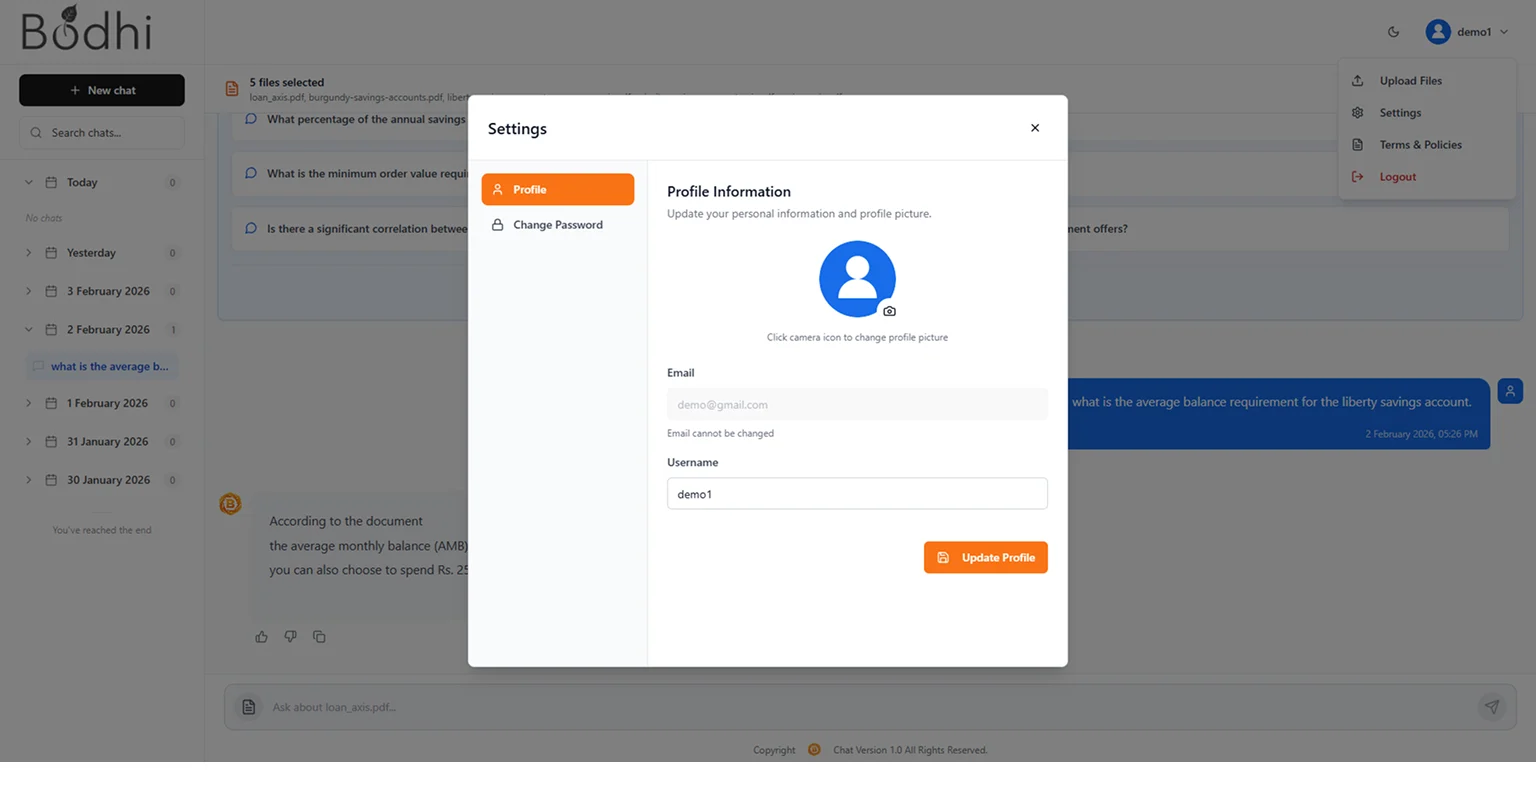Click the Update Profile button

(x=985, y=558)
